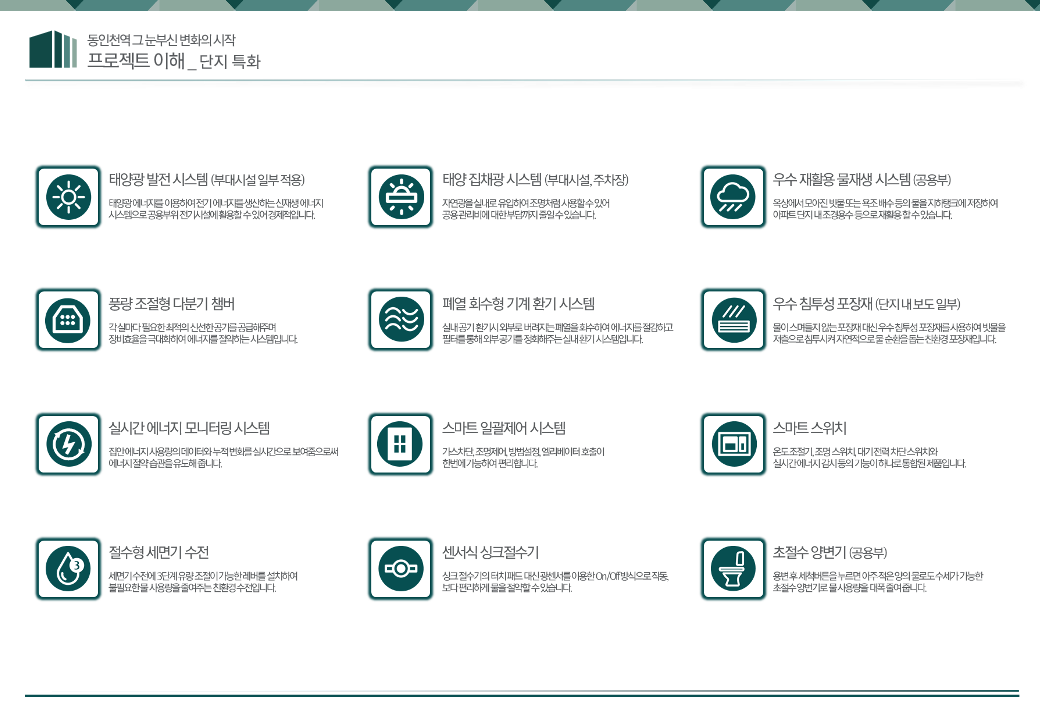Select the rainwater permeable pavement icon
The width and height of the screenshot is (1040, 720).
(x=733, y=319)
